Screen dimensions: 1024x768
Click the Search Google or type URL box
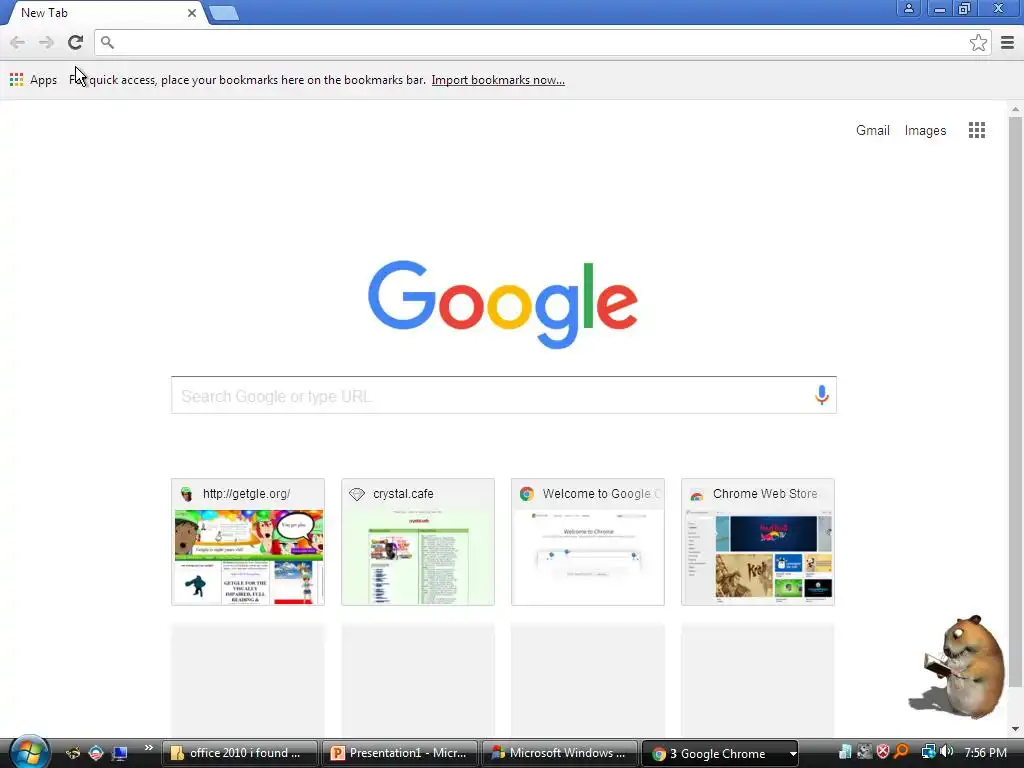503,395
